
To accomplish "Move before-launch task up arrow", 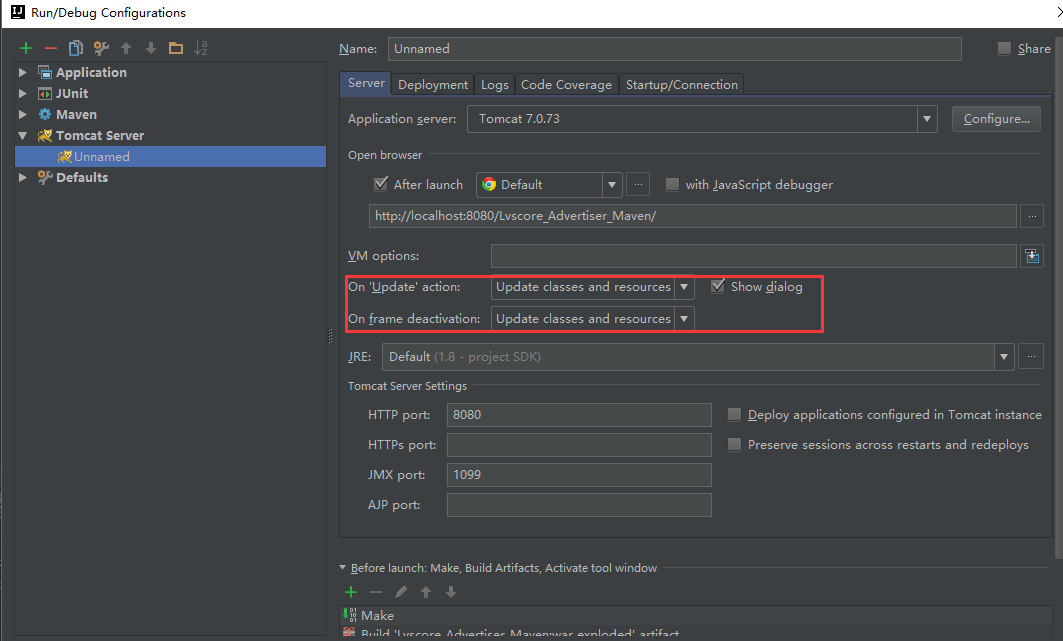I will [x=426, y=592].
